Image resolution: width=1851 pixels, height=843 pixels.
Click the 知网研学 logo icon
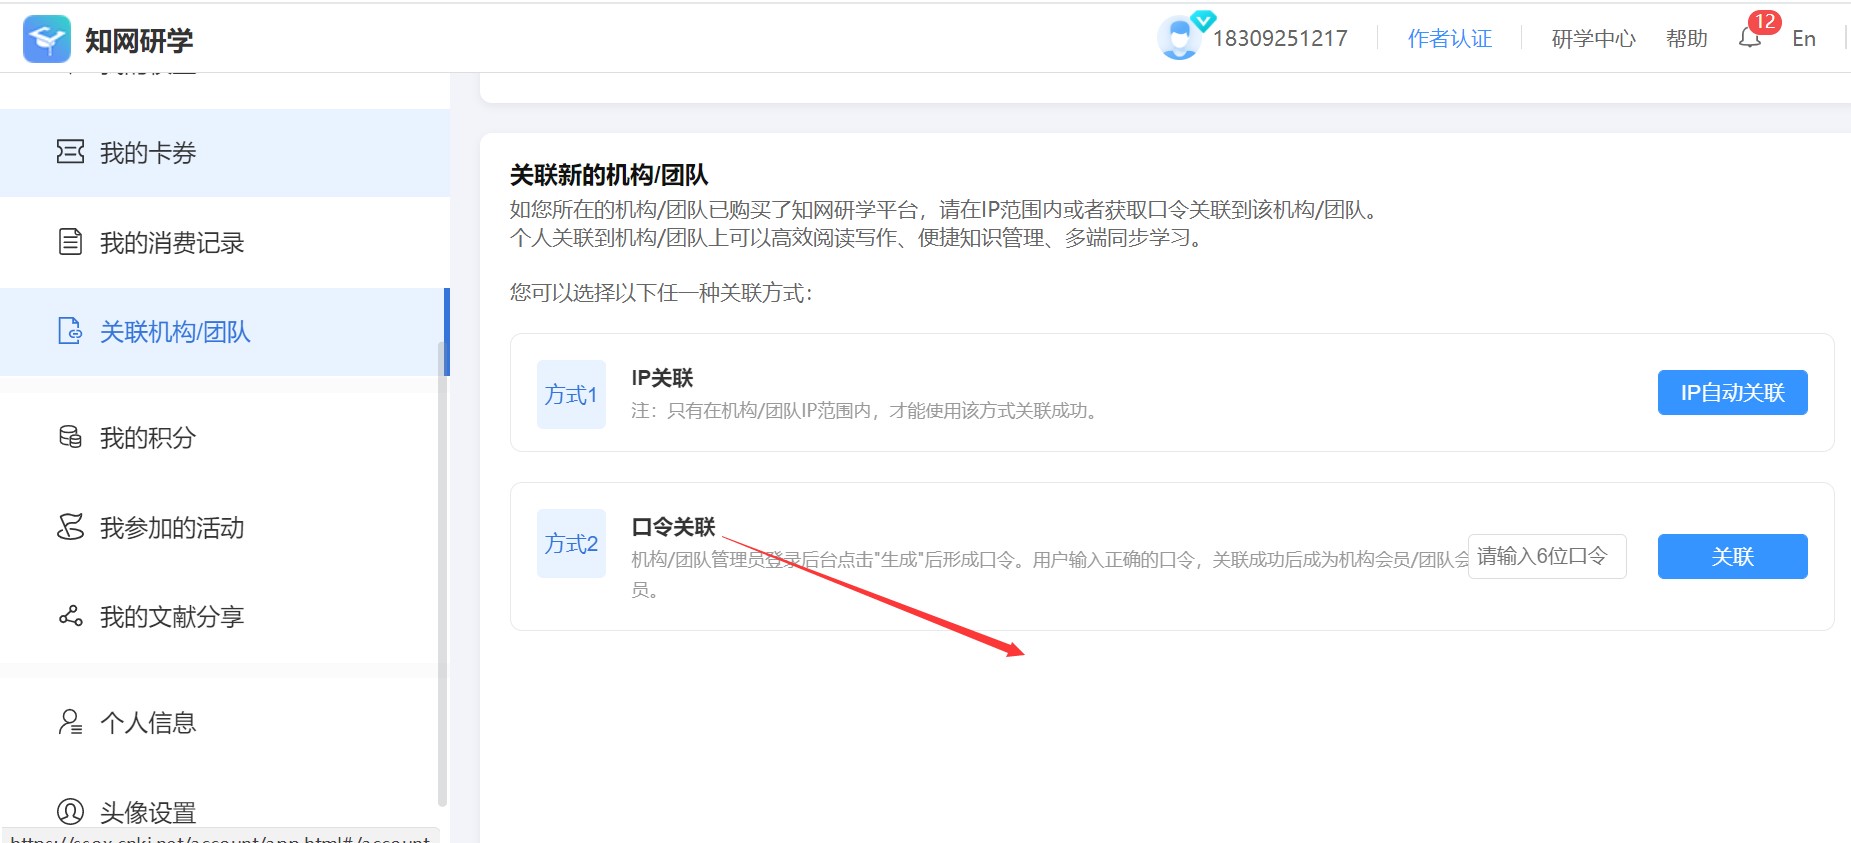click(47, 39)
